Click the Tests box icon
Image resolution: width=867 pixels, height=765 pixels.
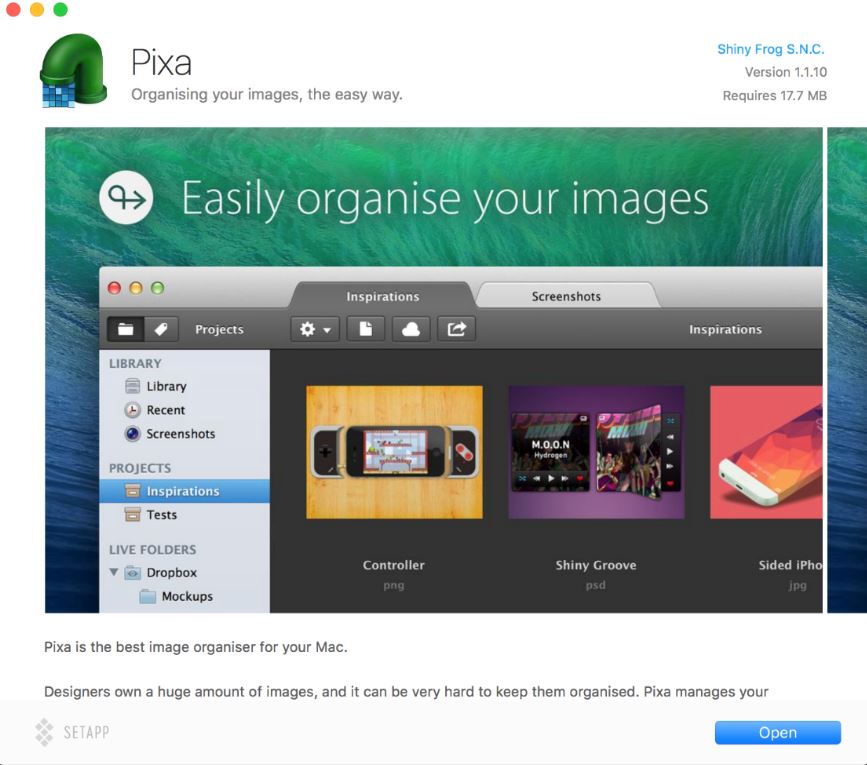pyautogui.click(x=133, y=515)
